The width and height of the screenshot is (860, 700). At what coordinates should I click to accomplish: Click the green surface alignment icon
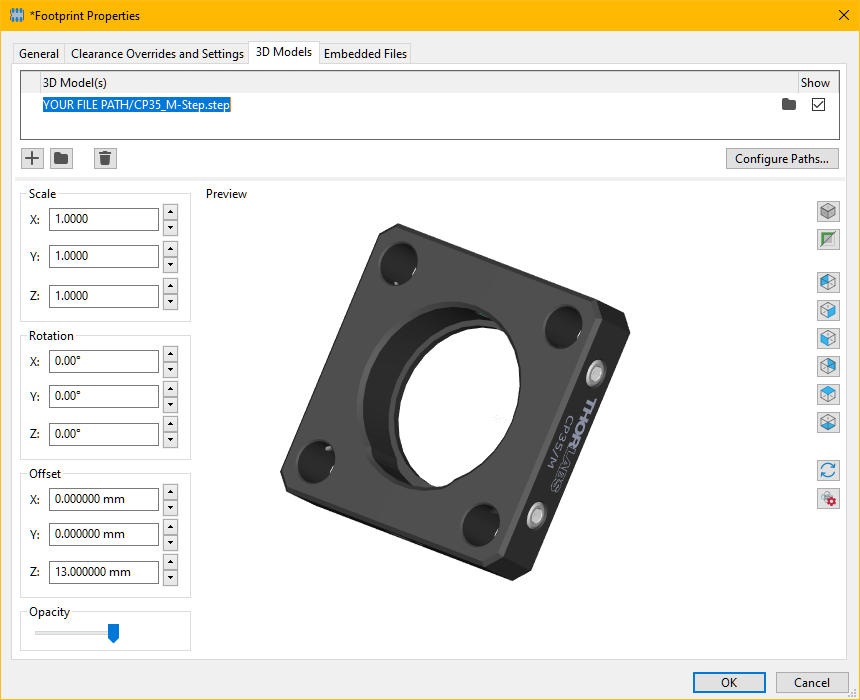(x=828, y=239)
